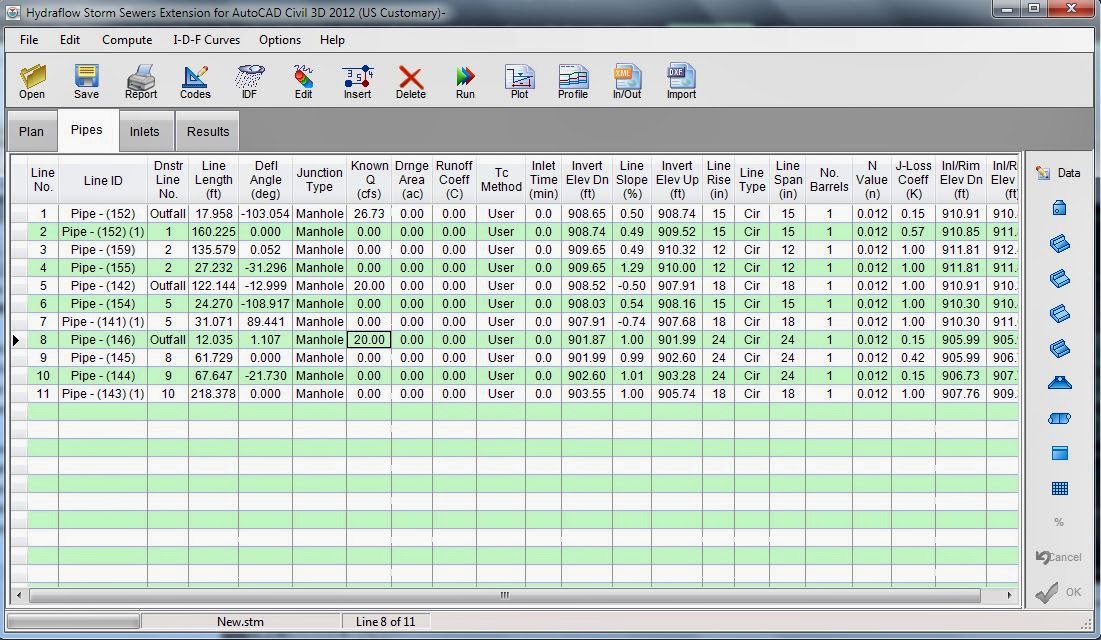Click the Open folder icon
1101x640 pixels.
pos(32,80)
